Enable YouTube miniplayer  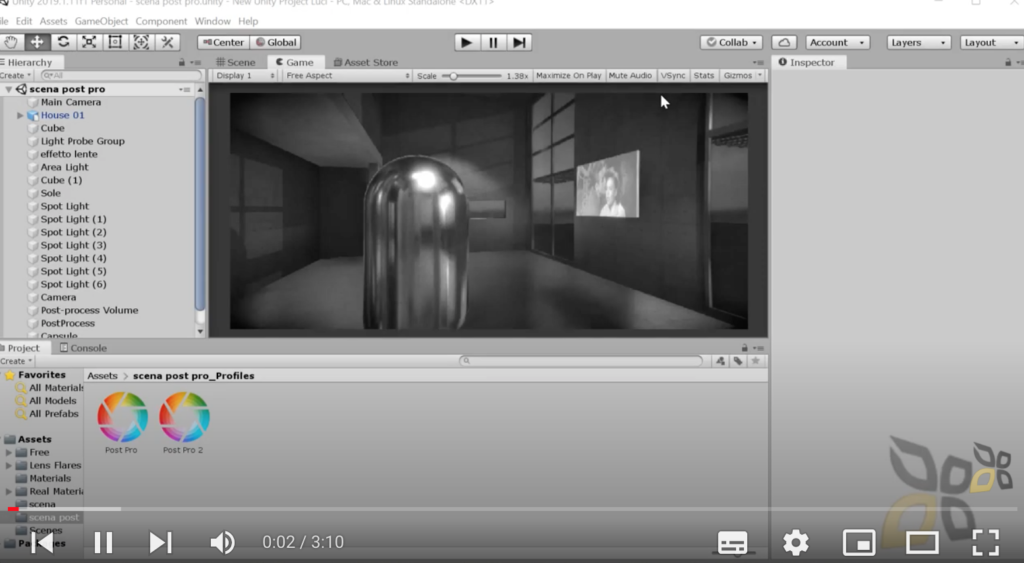[859, 542]
